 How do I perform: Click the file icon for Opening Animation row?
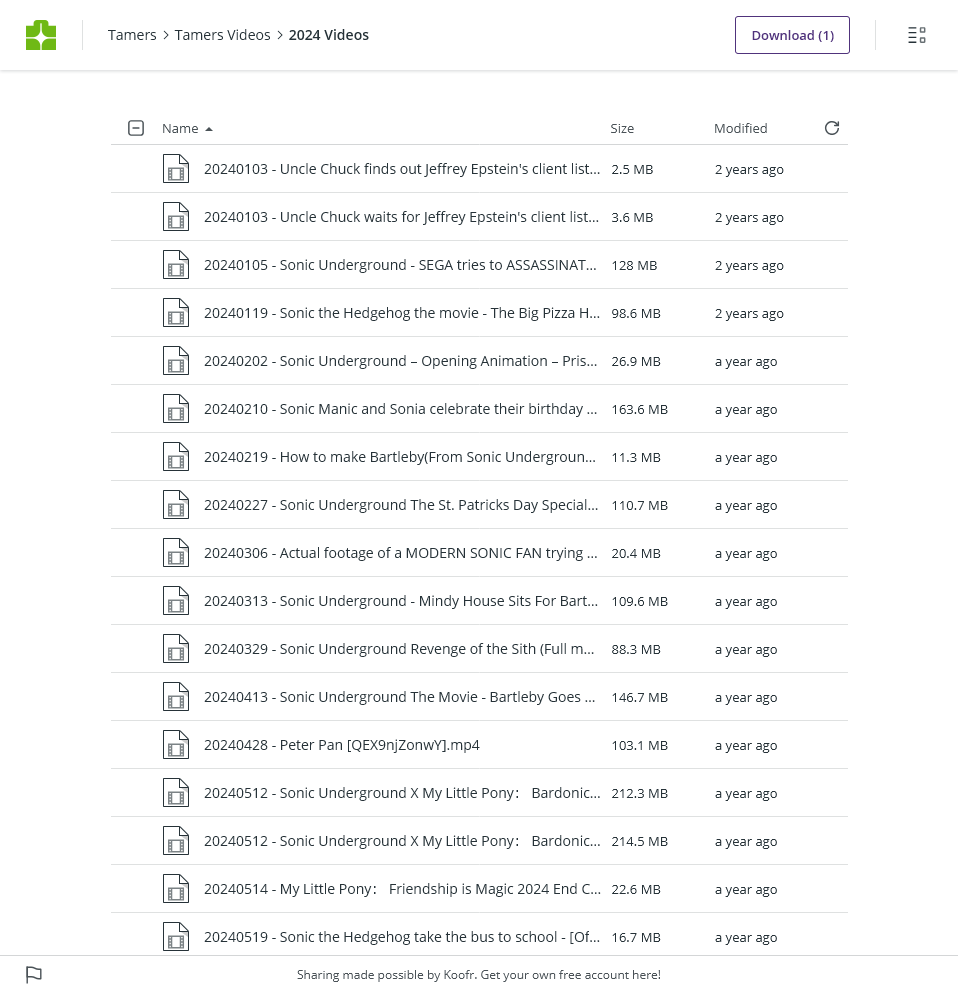pos(176,361)
